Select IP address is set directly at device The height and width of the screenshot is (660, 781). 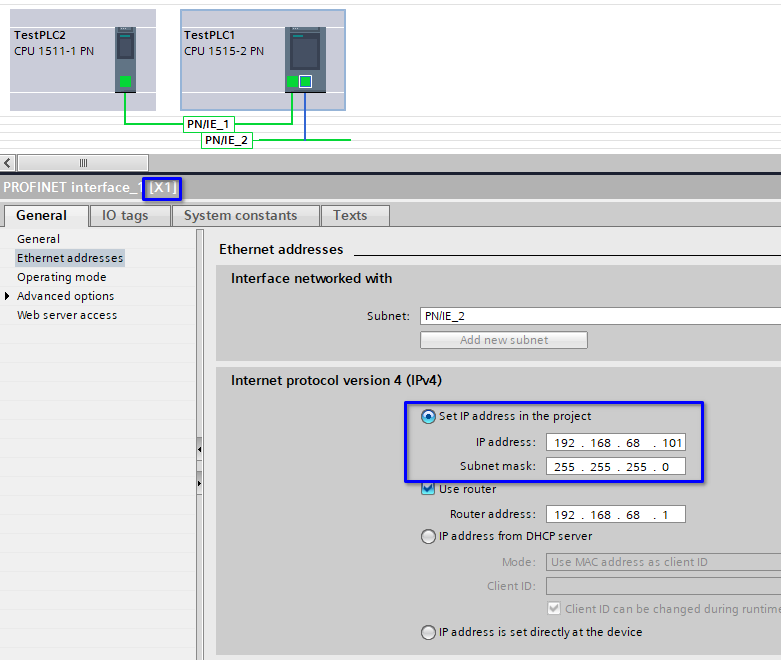pyautogui.click(x=428, y=632)
